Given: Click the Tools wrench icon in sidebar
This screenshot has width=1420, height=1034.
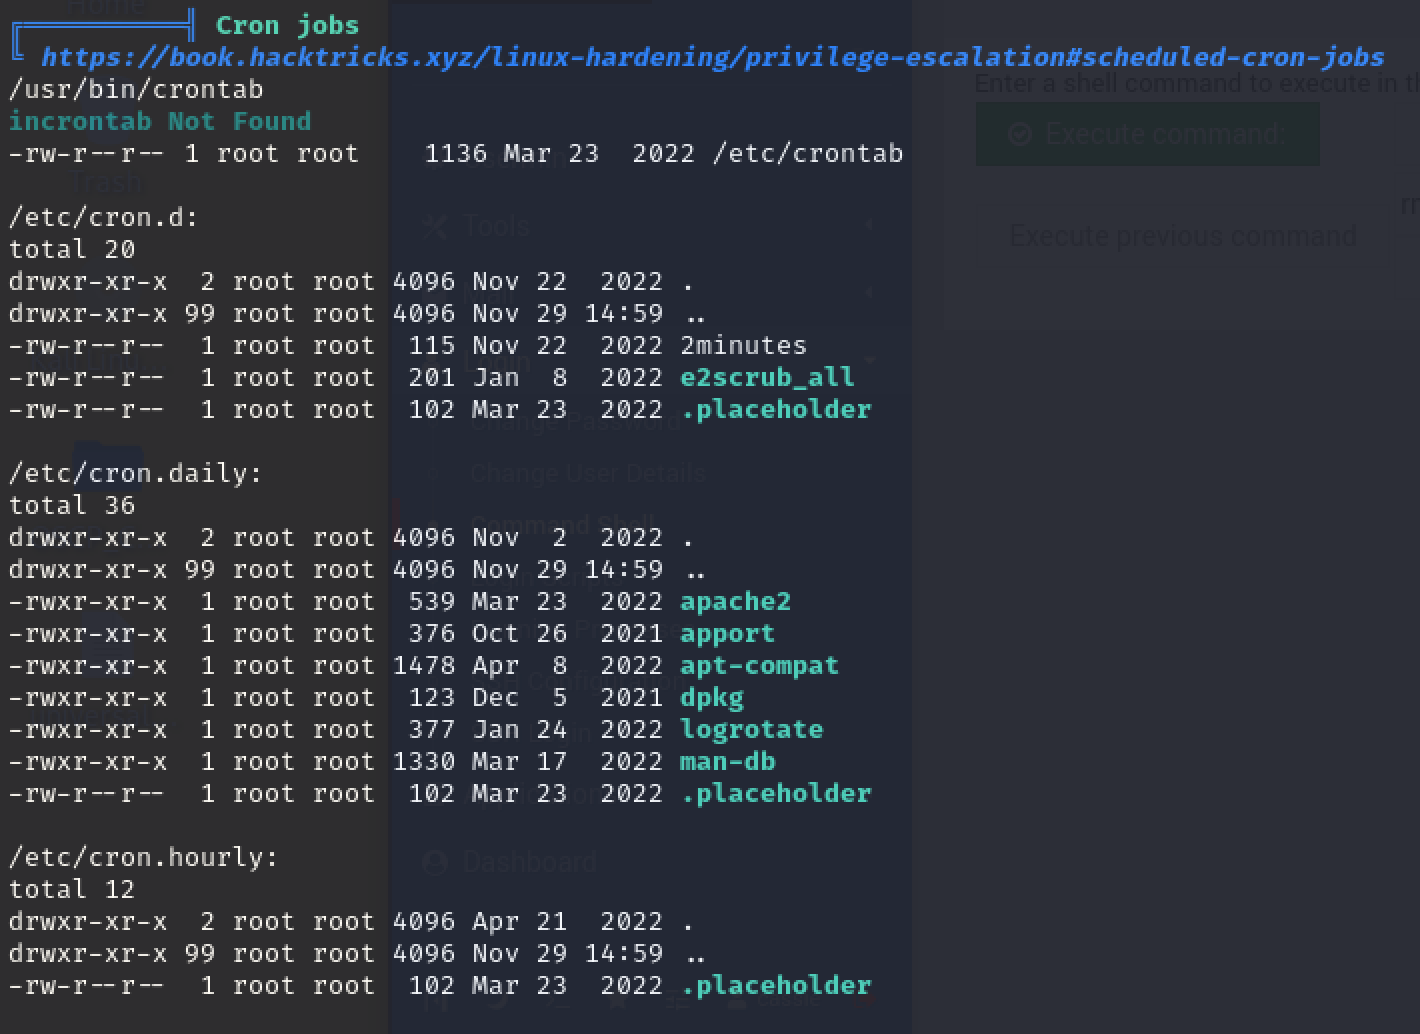Looking at the screenshot, I should [x=434, y=226].
